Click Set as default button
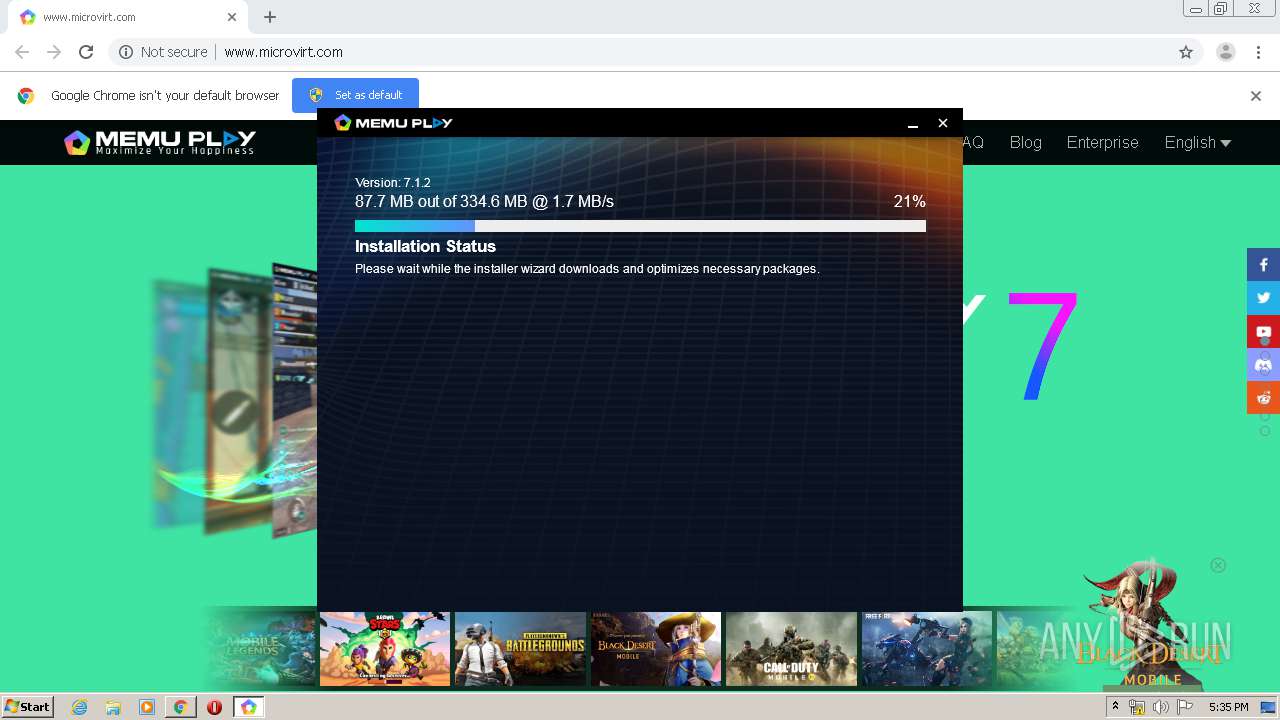1280x720 pixels. click(x=355, y=95)
